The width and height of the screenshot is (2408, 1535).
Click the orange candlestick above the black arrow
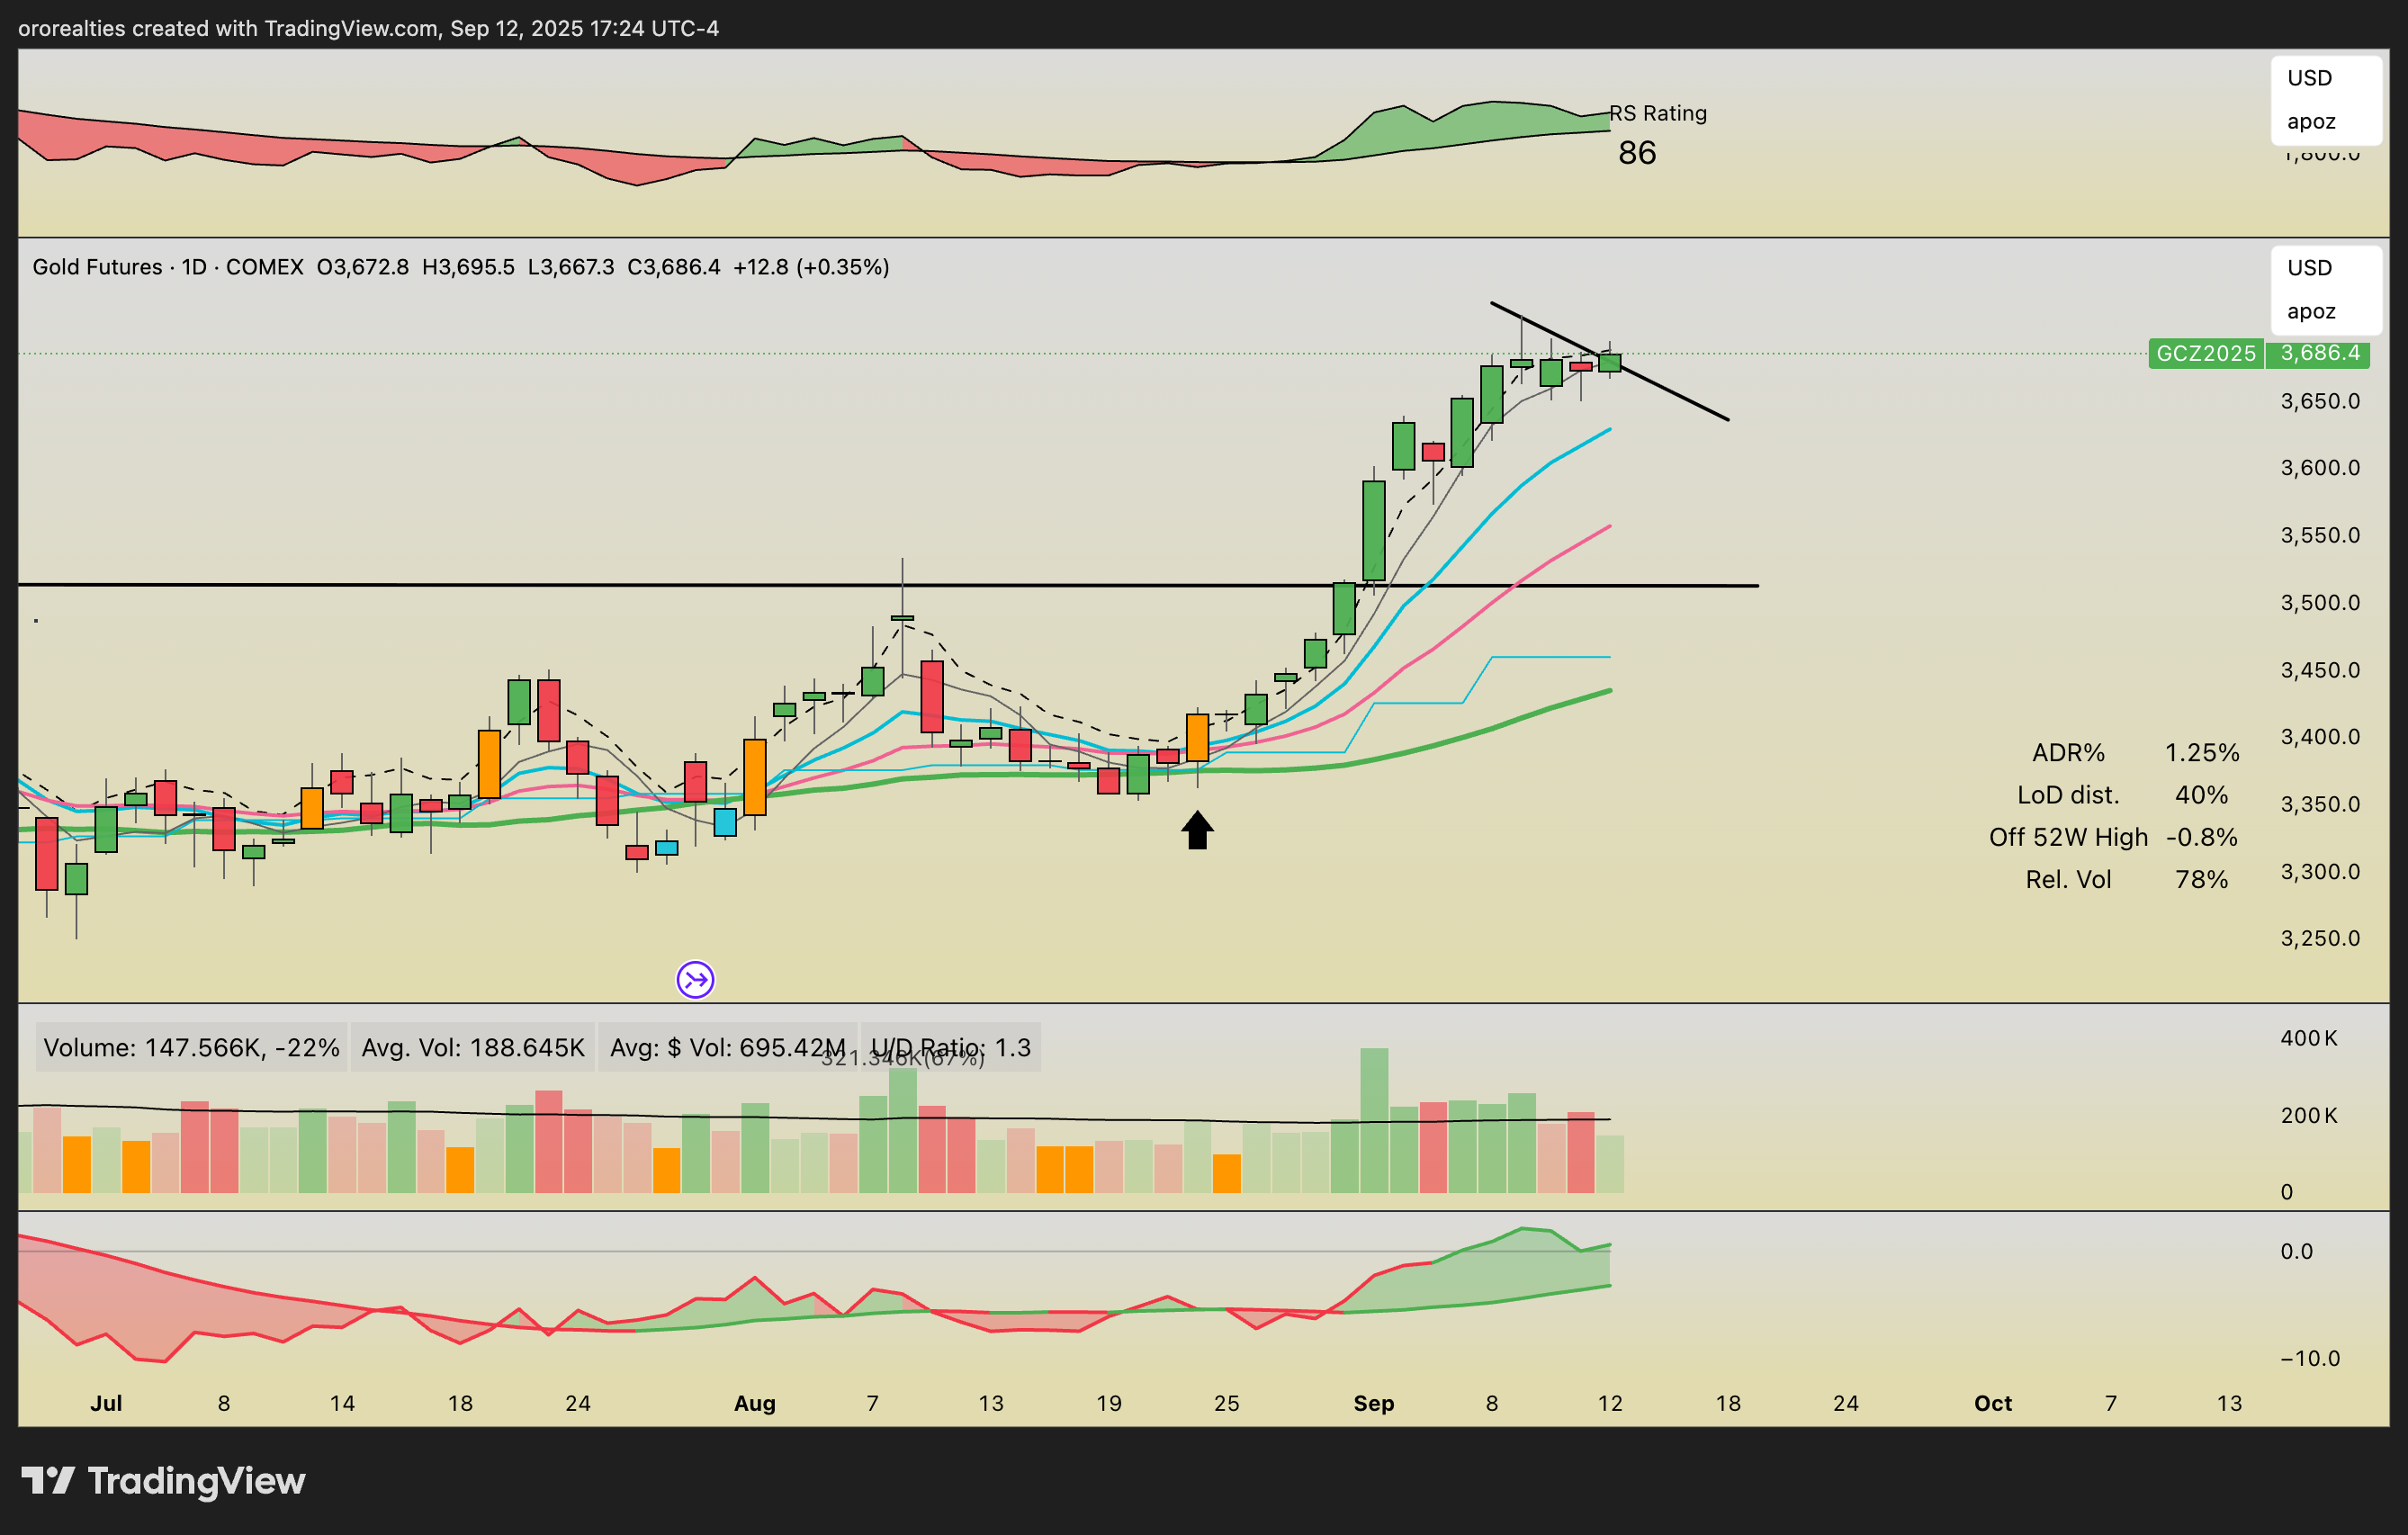pyautogui.click(x=1197, y=738)
